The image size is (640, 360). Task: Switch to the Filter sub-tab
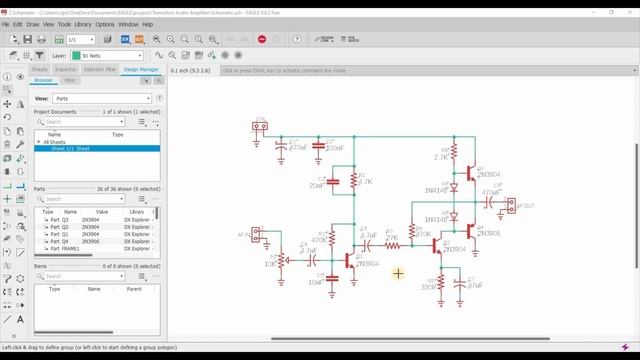pyautogui.click(x=70, y=80)
